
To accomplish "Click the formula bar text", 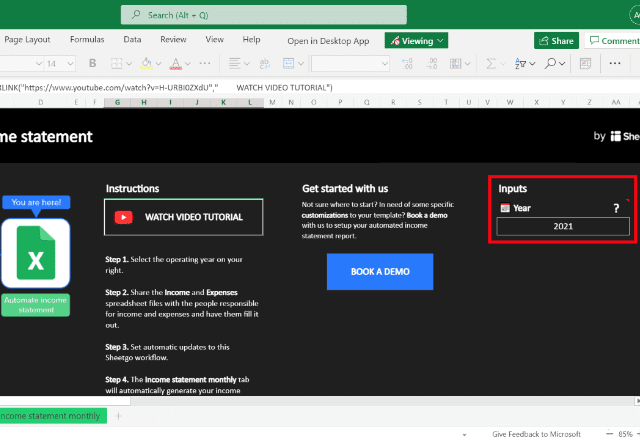I will point(167,87).
